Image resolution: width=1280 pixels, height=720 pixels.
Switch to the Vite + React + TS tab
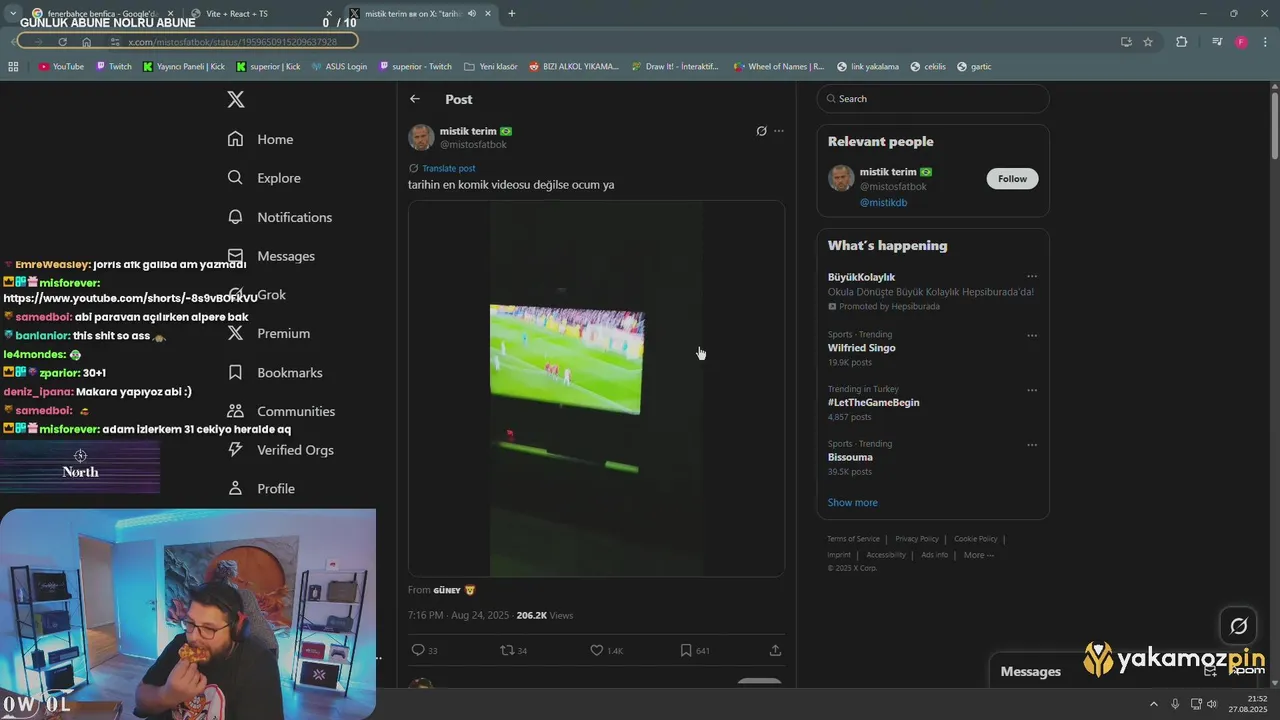260,14
